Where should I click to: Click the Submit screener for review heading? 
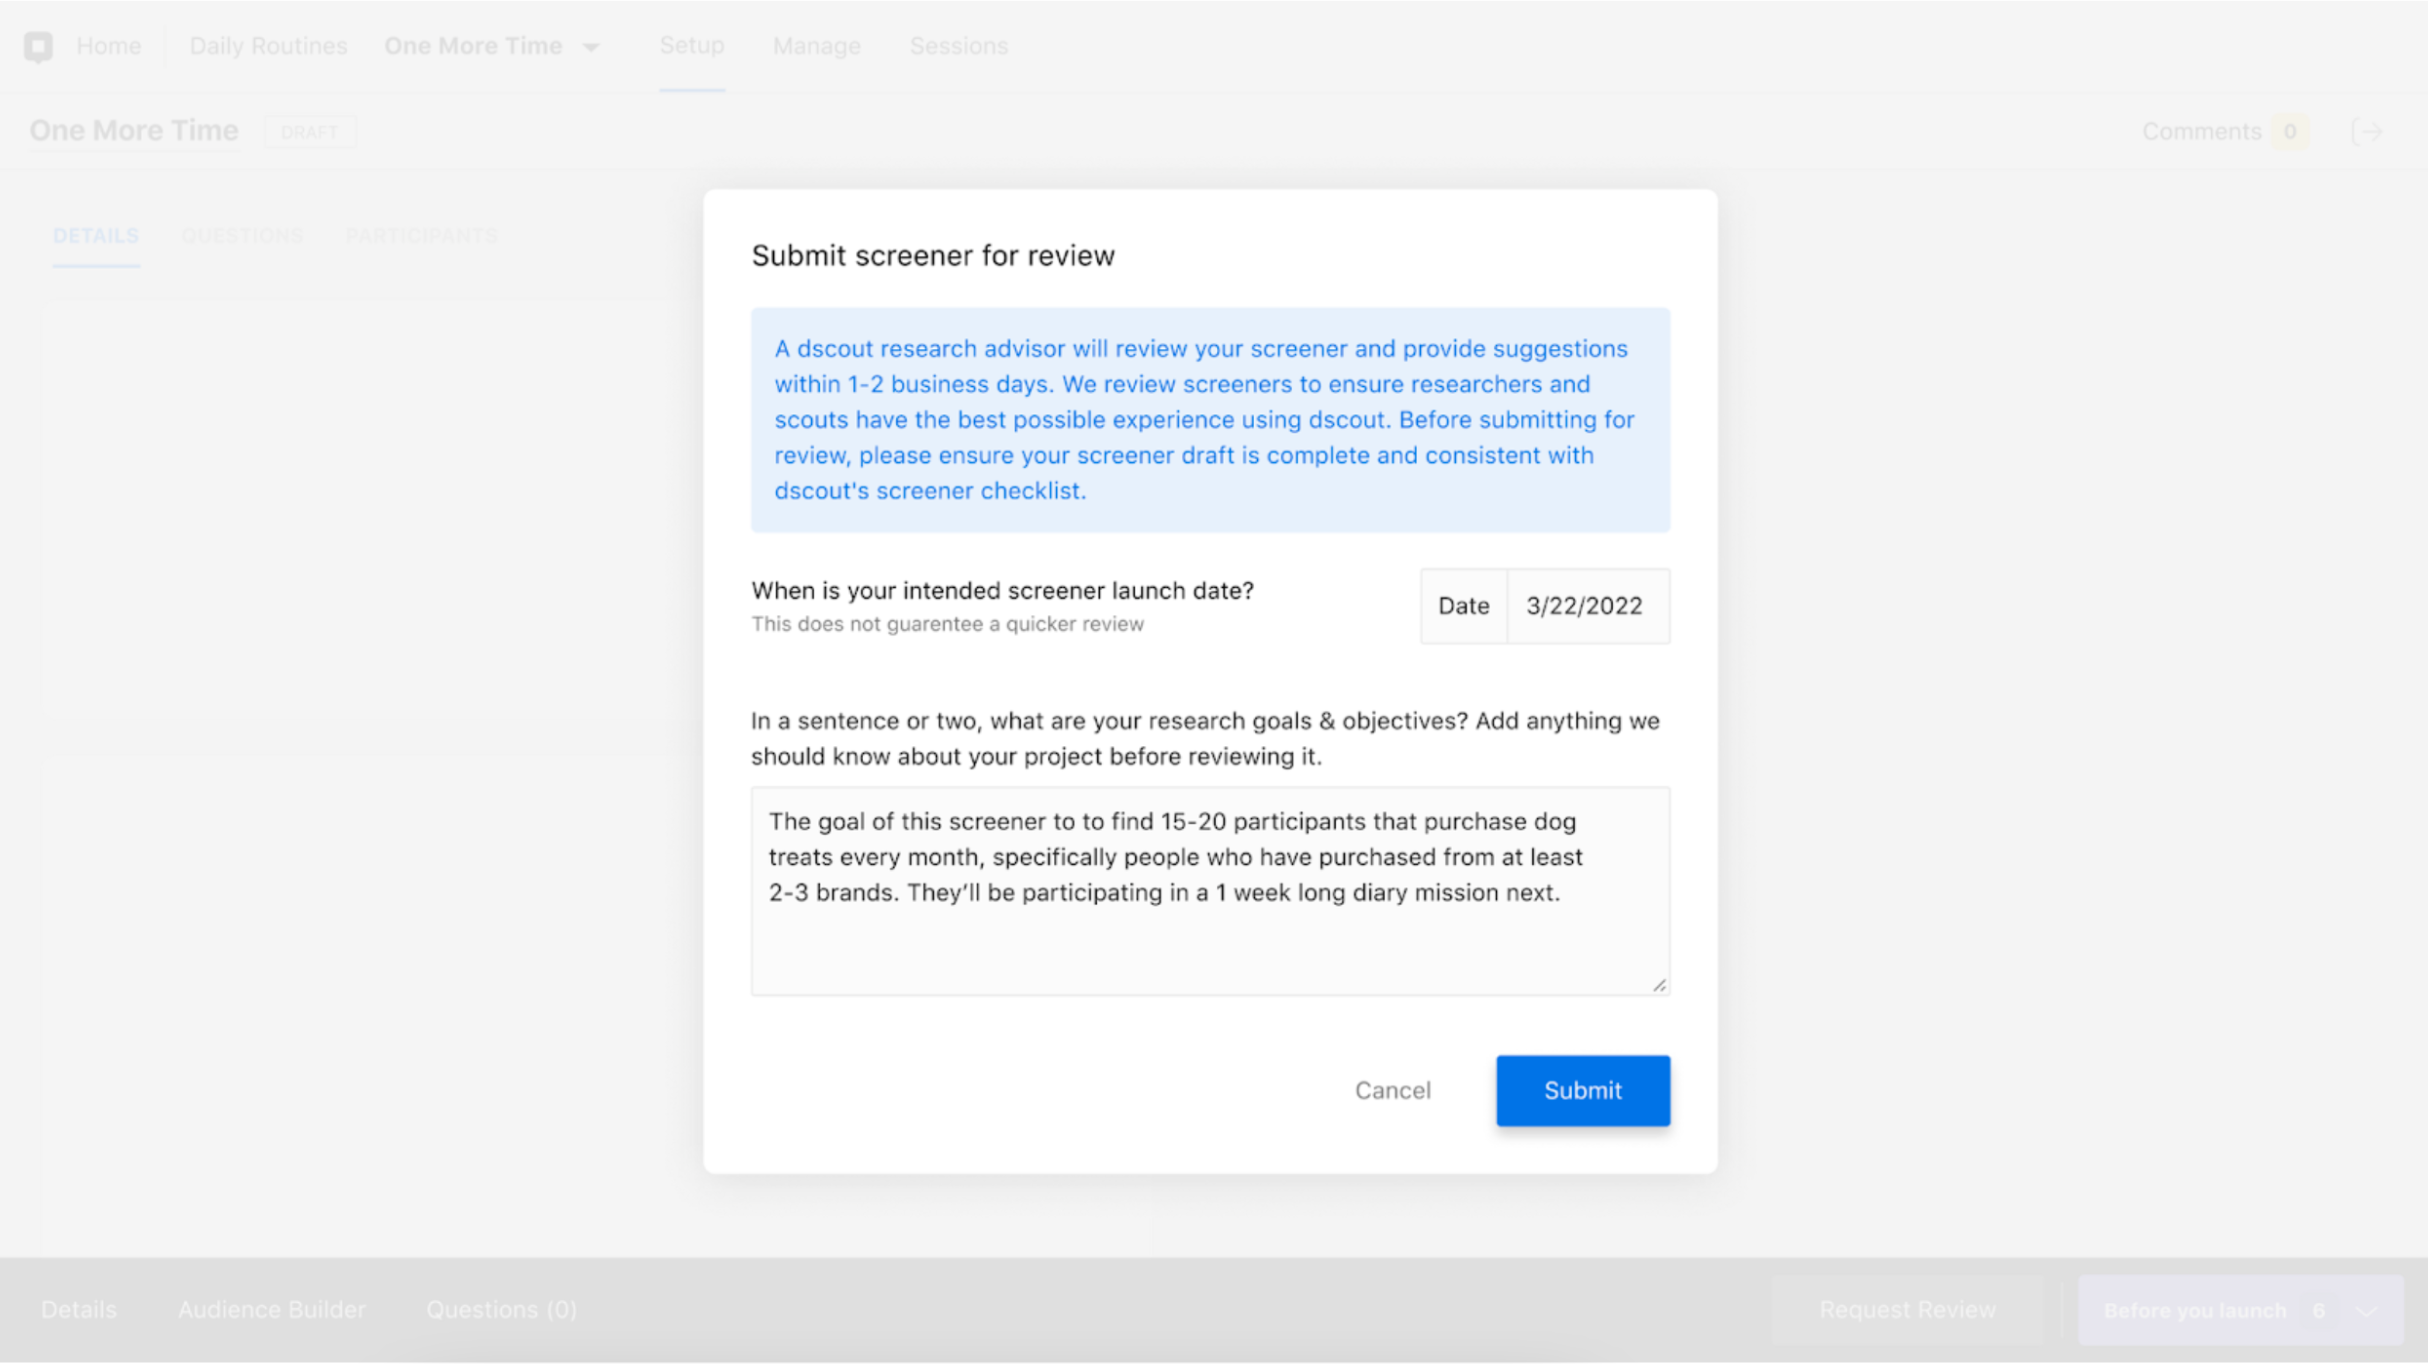pyautogui.click(x=933, y=255)
